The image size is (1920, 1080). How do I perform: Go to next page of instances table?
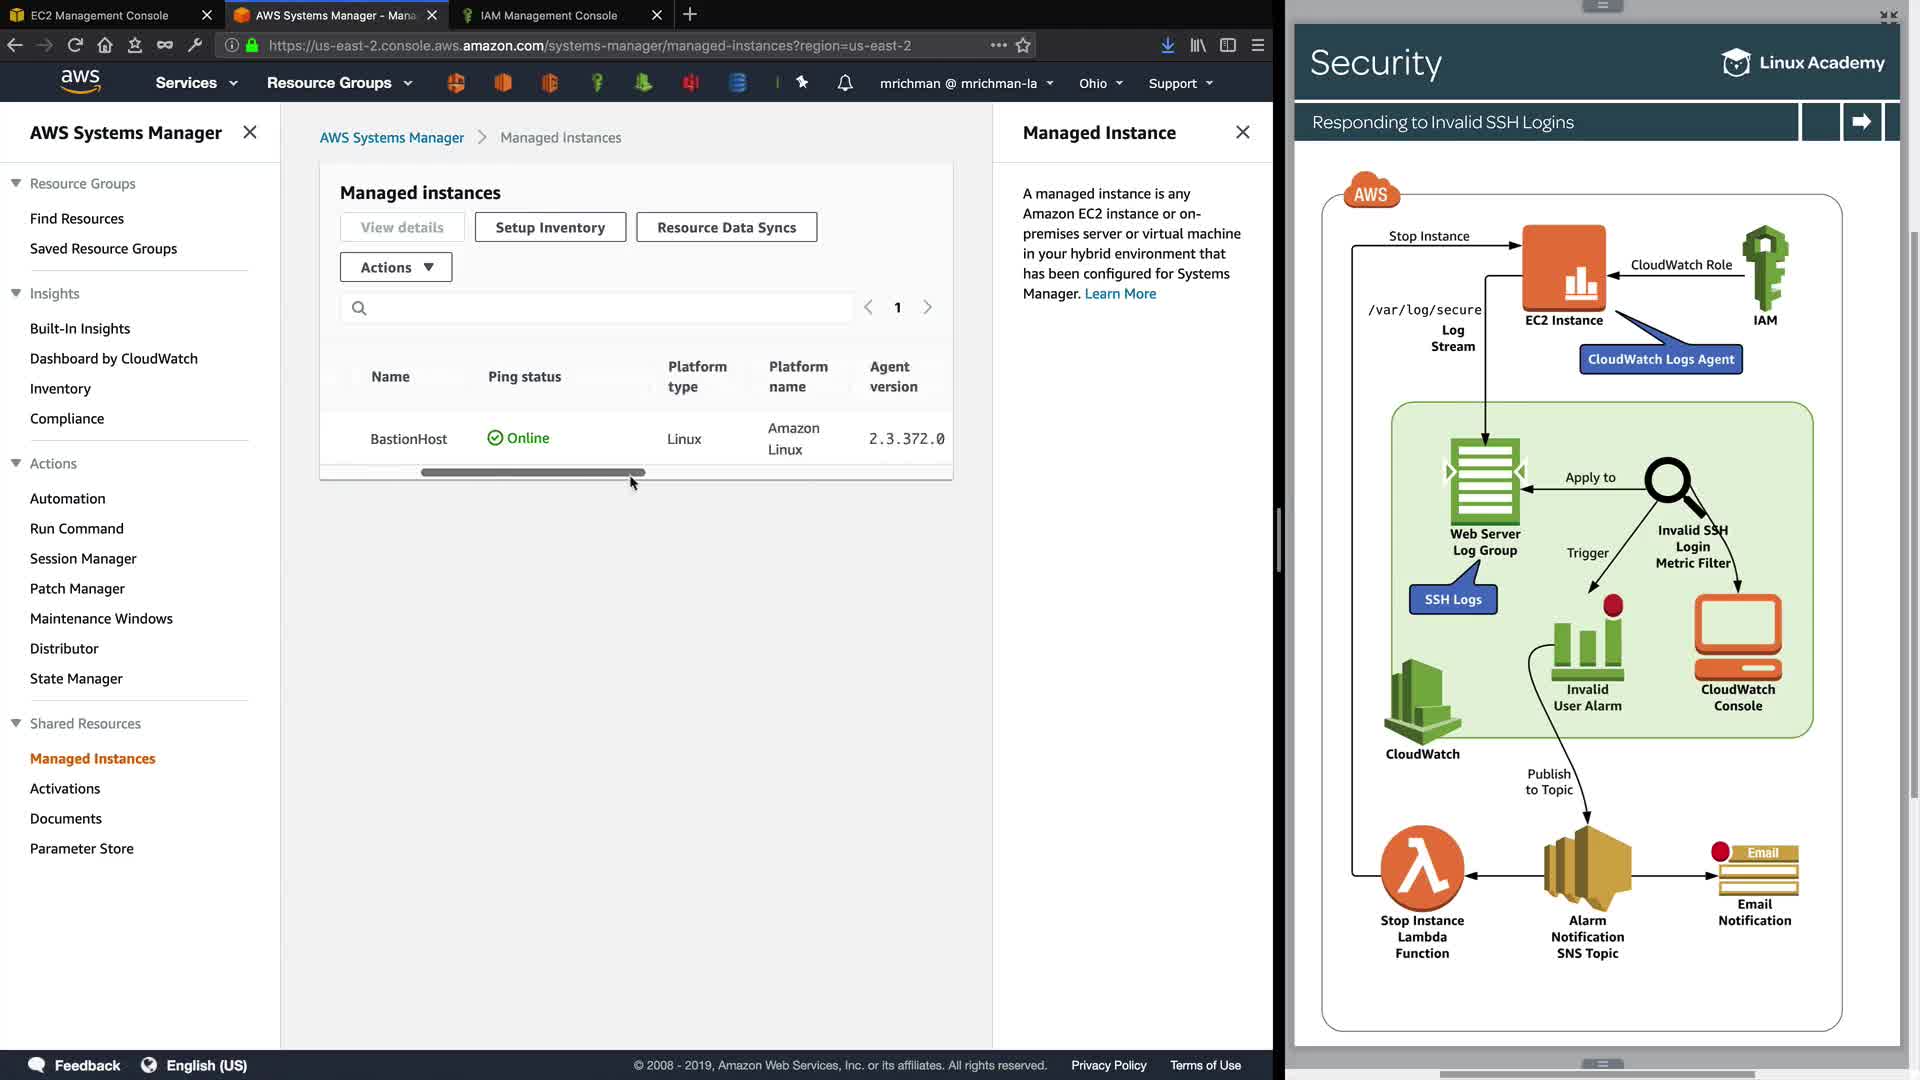927,308
